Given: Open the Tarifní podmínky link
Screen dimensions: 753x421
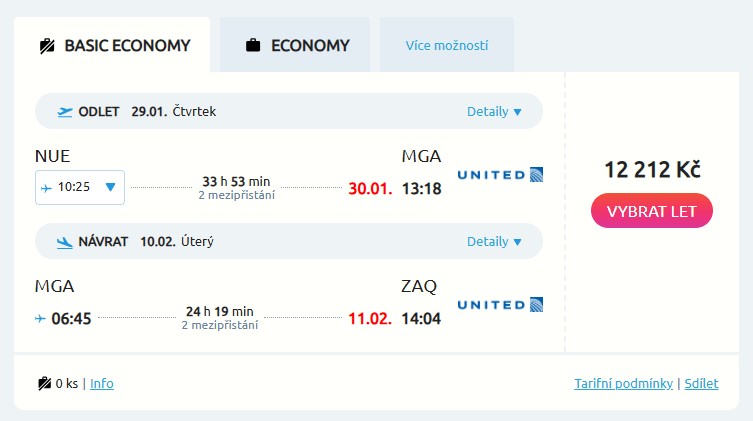Looking at the screenshot, I should pyautogui.click(x=623, y=383).
